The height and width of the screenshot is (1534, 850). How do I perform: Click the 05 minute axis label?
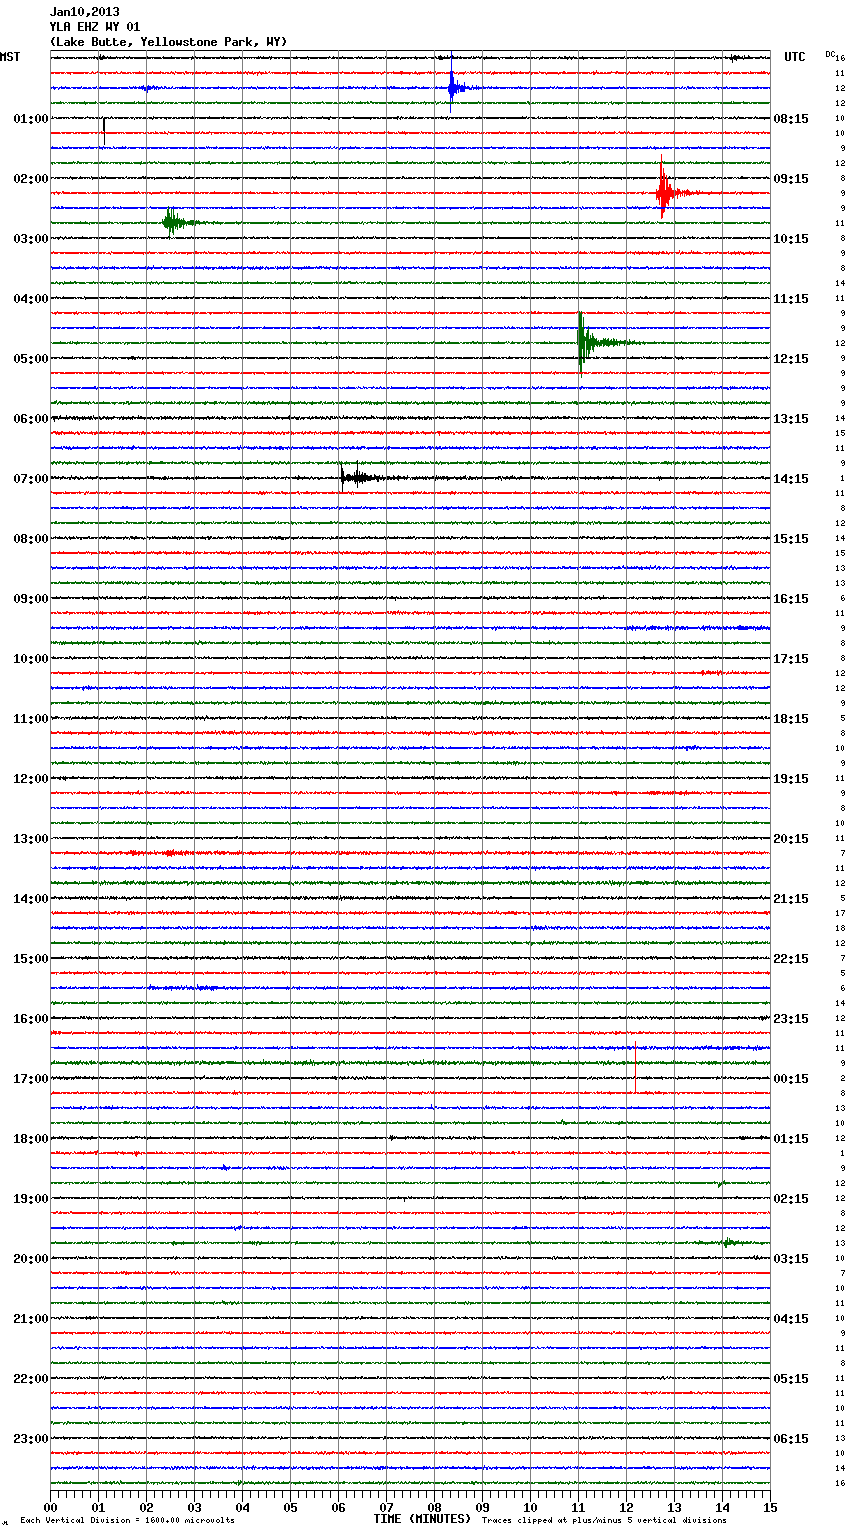[290, 1507]
